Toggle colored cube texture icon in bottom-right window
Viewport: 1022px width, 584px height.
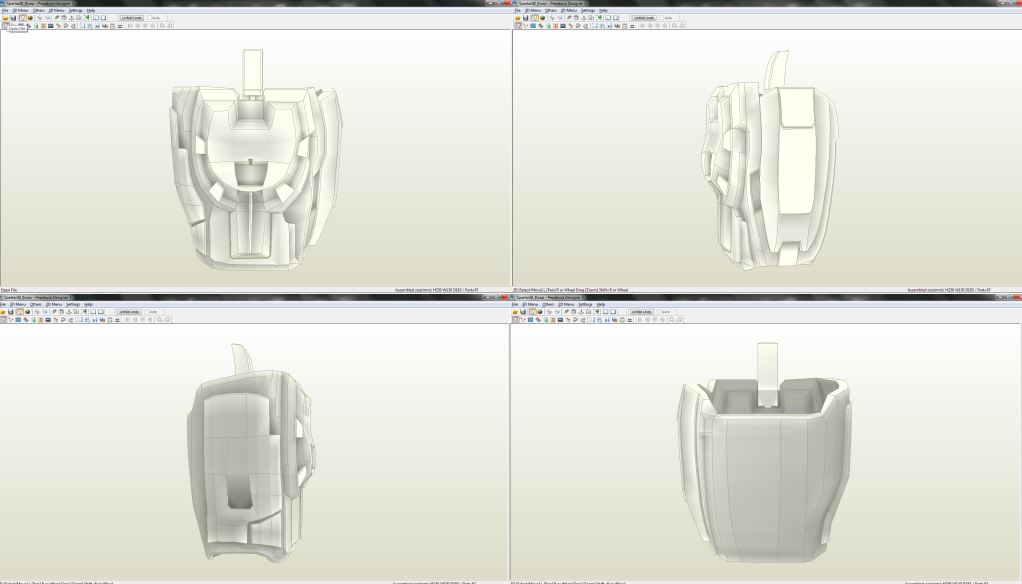[540, 312]
